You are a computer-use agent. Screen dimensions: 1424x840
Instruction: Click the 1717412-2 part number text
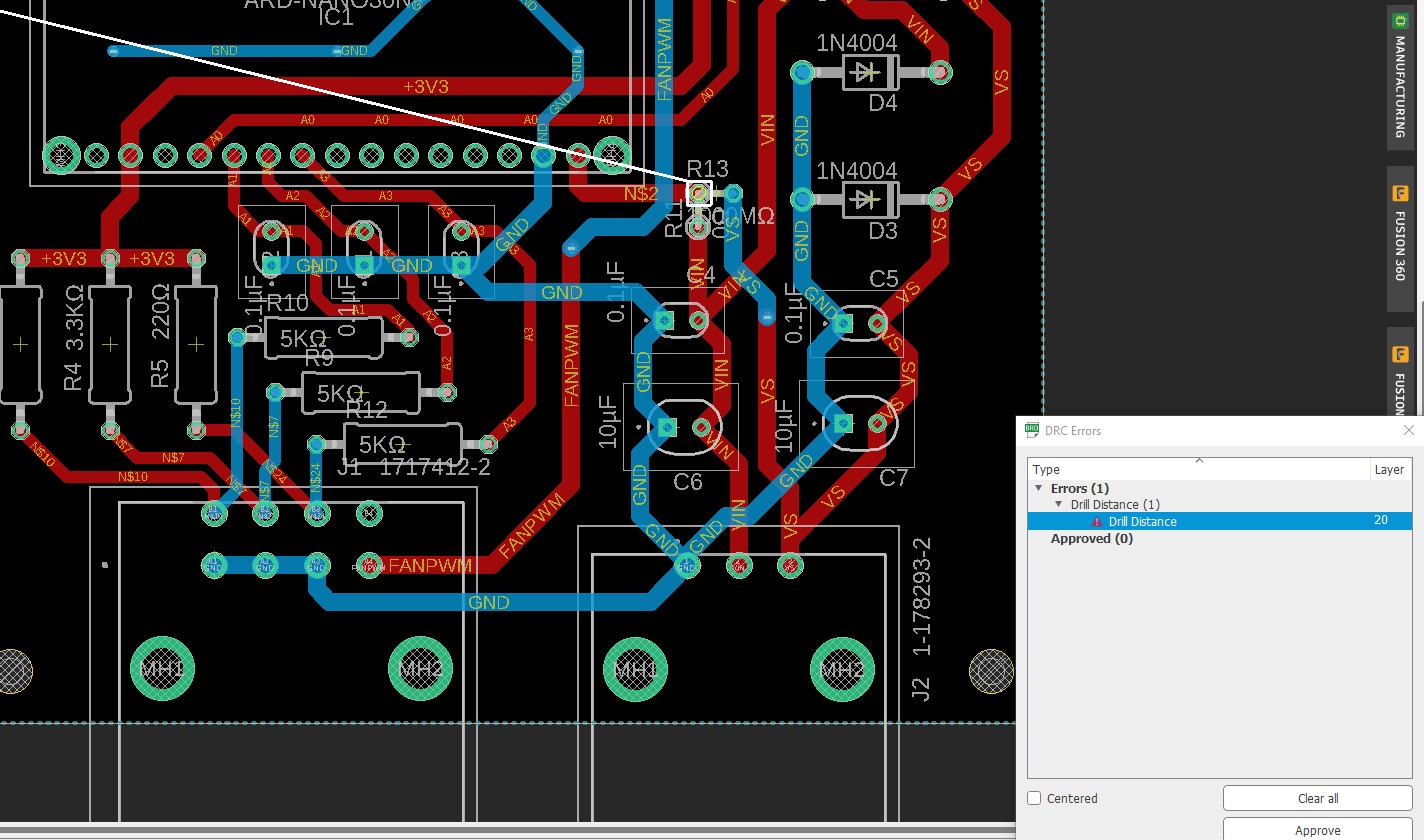(435, 467)
